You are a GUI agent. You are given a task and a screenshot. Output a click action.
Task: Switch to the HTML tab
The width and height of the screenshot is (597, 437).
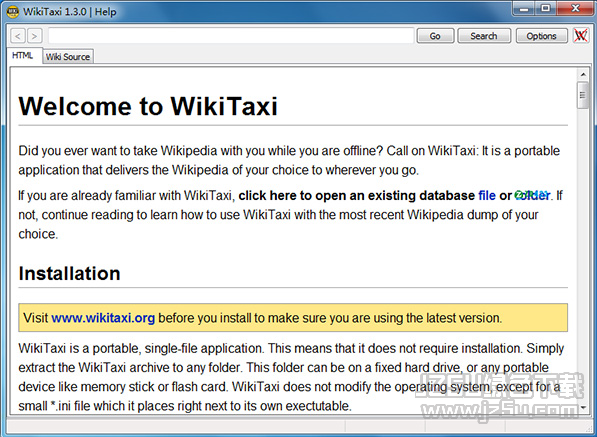(x=23, y=56)
